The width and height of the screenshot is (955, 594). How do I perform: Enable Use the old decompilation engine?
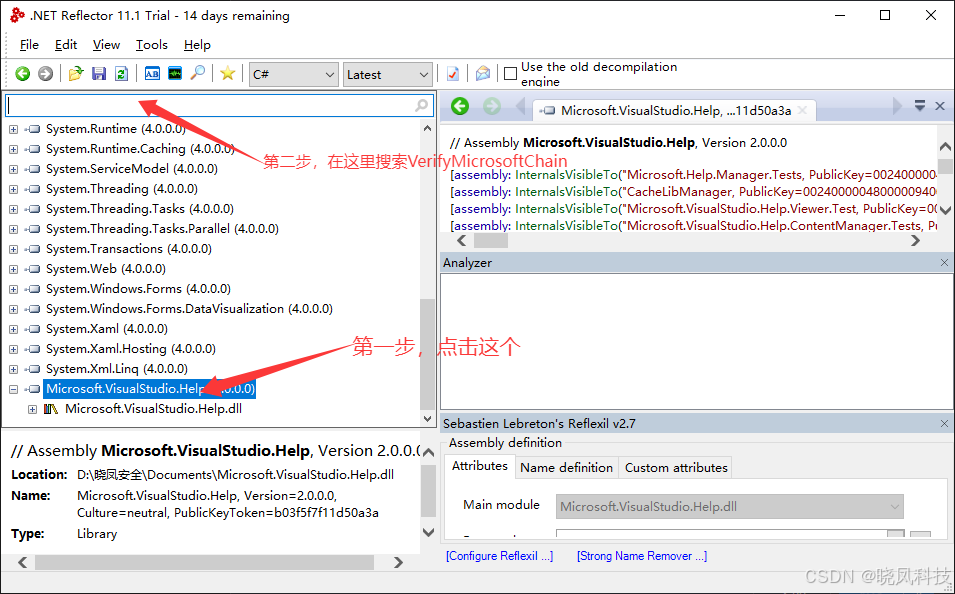pyautogui.click(x=511, y=74)
